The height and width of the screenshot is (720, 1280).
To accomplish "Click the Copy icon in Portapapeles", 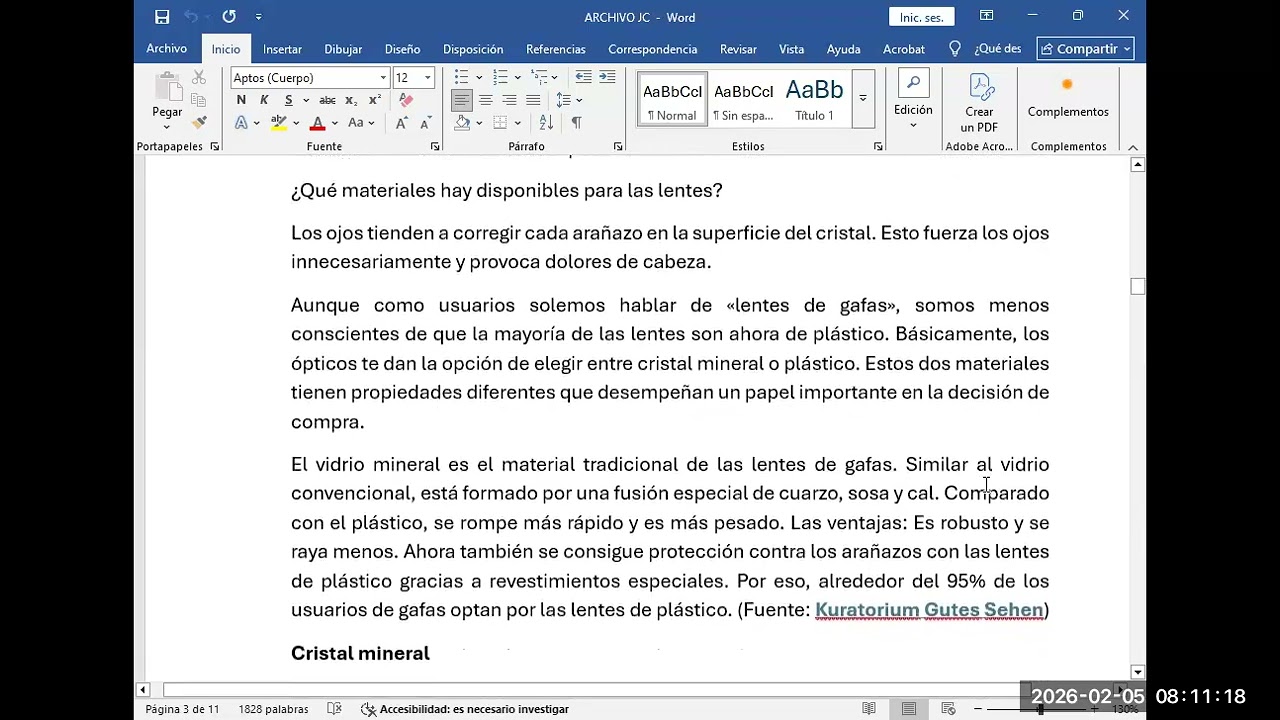I will pyautogui.click(x=199, y=100).
